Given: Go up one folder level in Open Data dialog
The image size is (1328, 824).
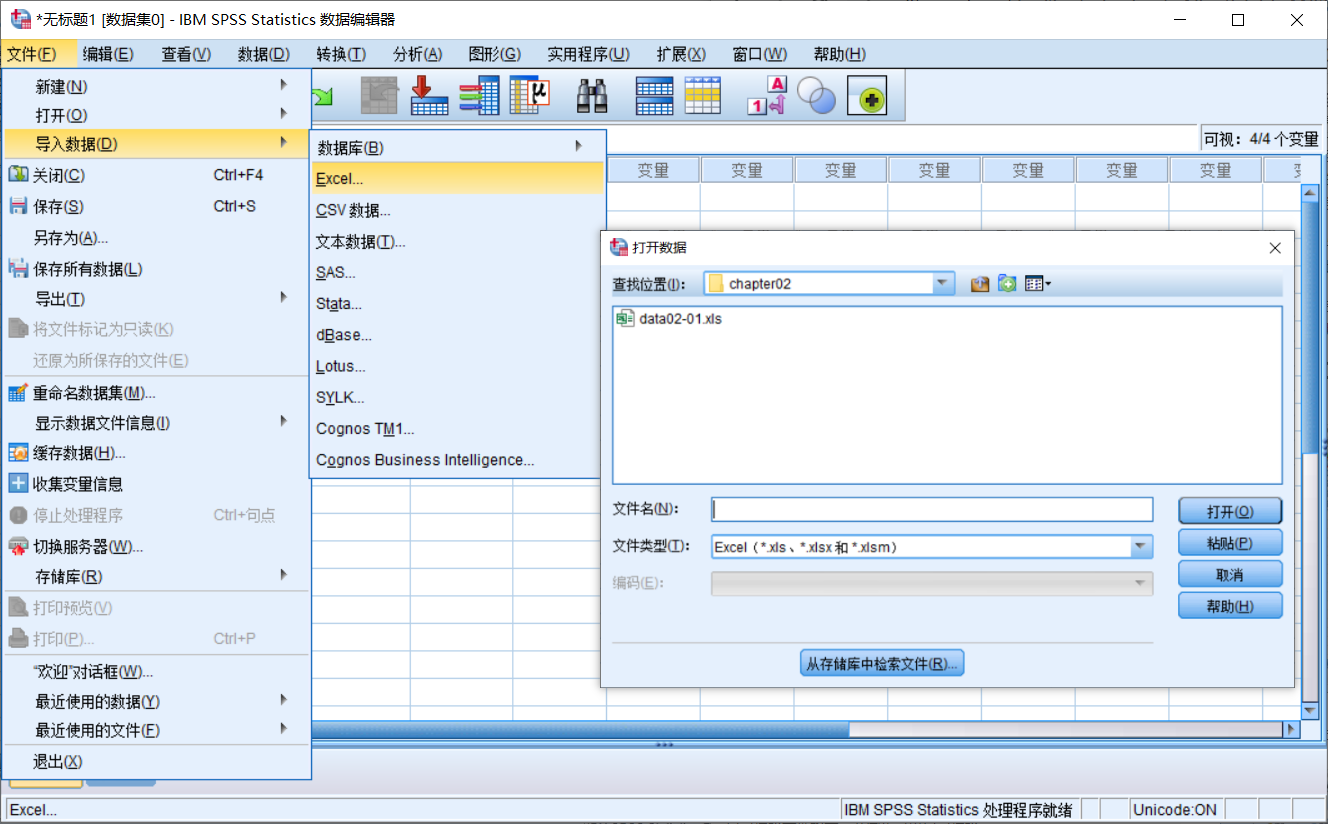Looking at the screenshot, I should pyautogui.click(x=980, y=284).
